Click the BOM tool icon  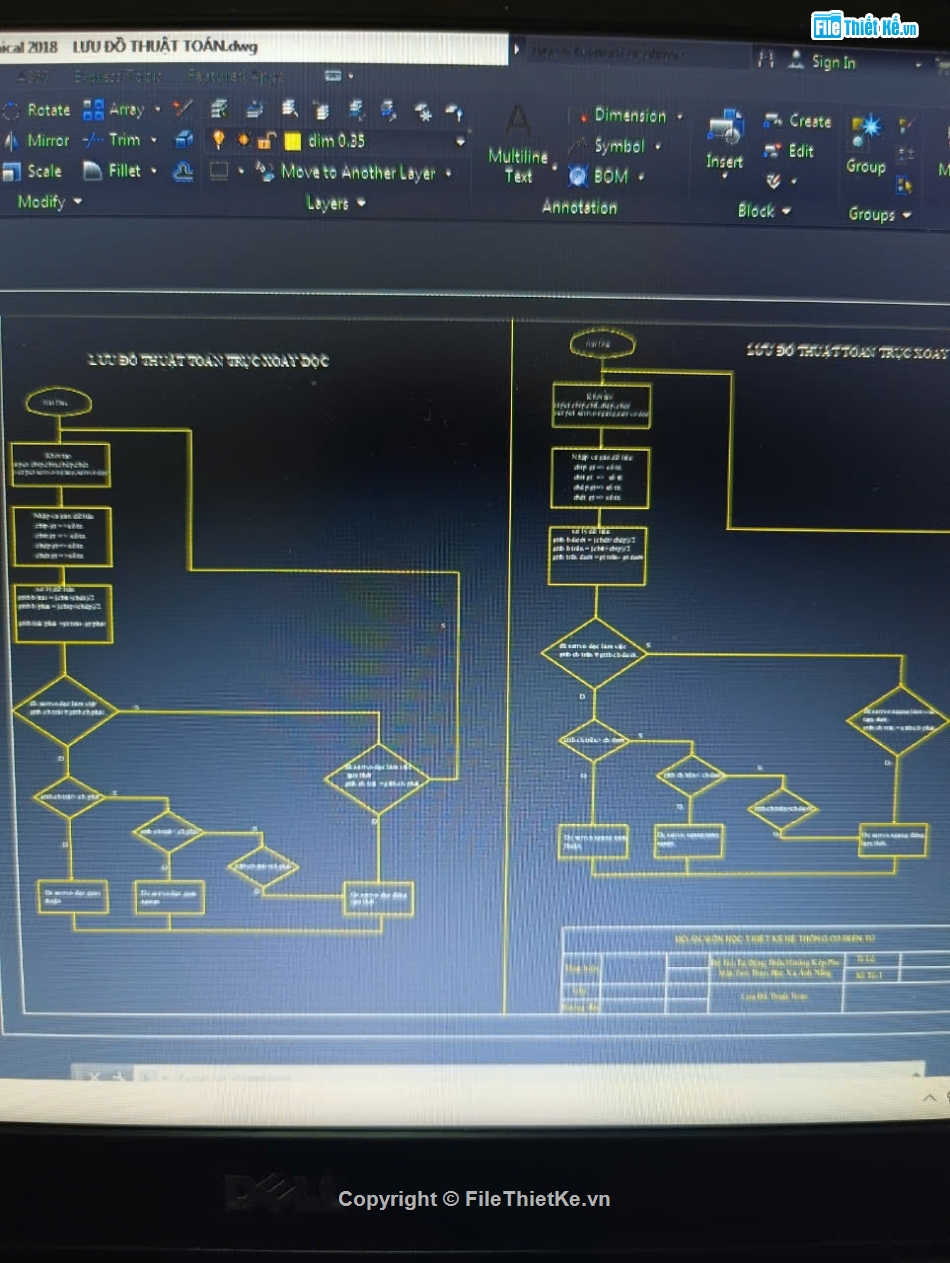tap(578, 176)
